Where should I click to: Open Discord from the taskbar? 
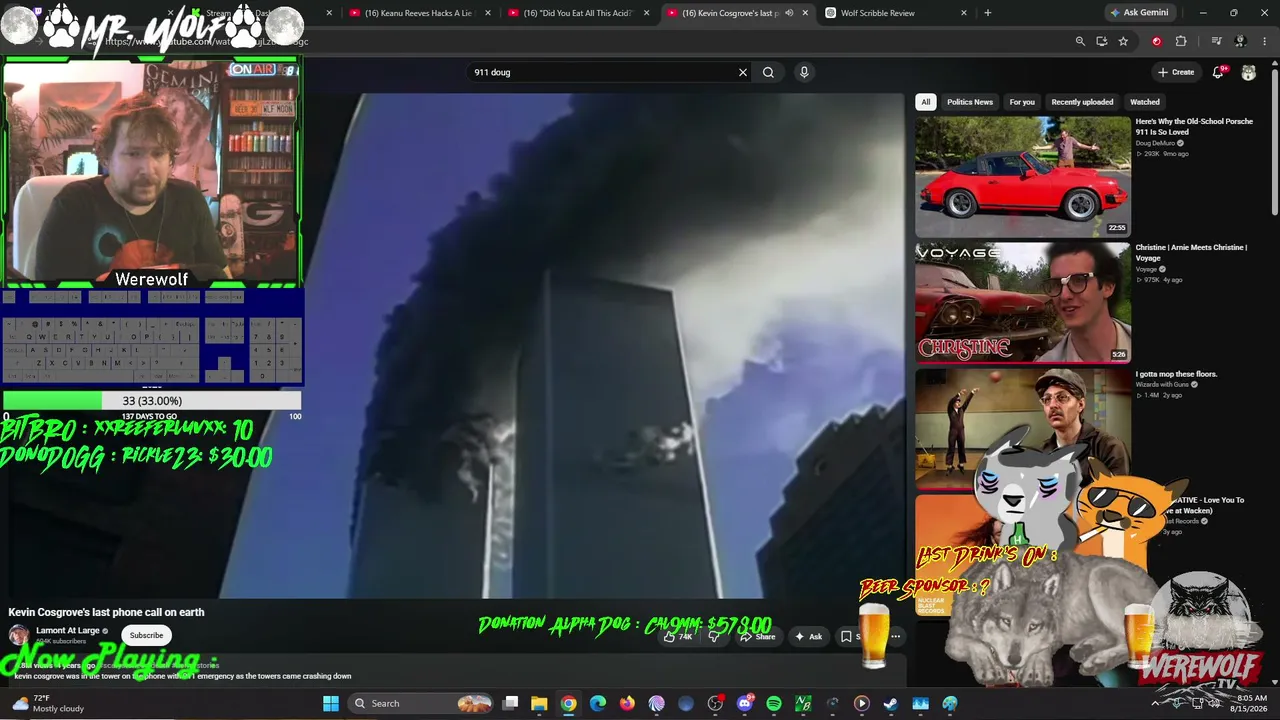click(745, 703)
